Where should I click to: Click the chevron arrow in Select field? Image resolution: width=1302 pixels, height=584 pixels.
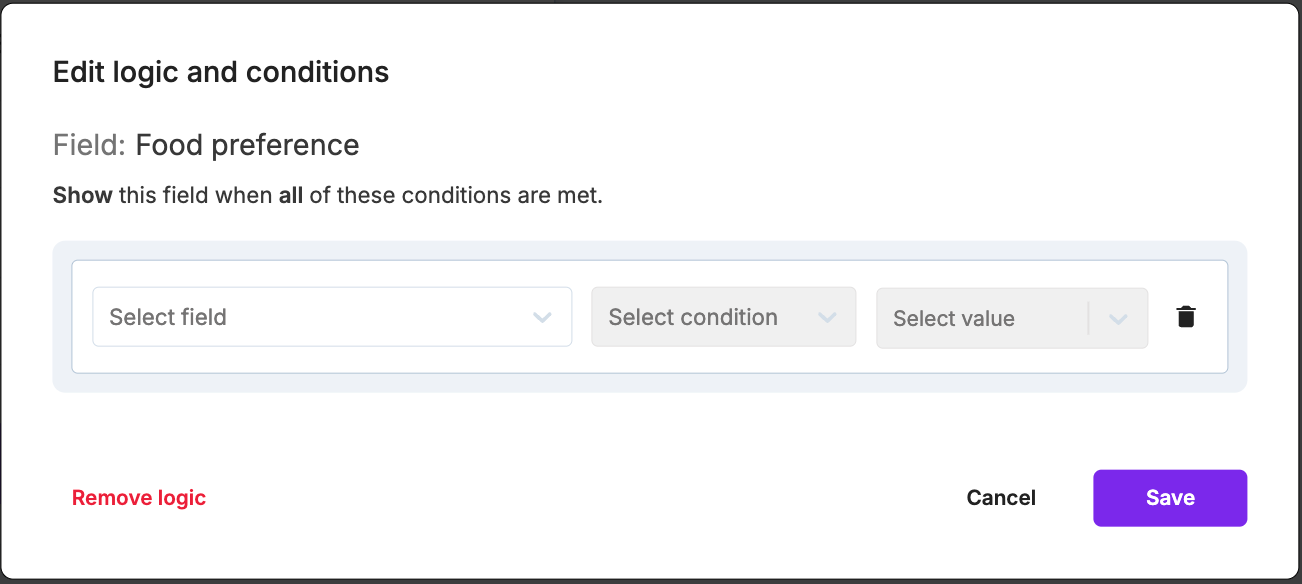coord(542,318)
